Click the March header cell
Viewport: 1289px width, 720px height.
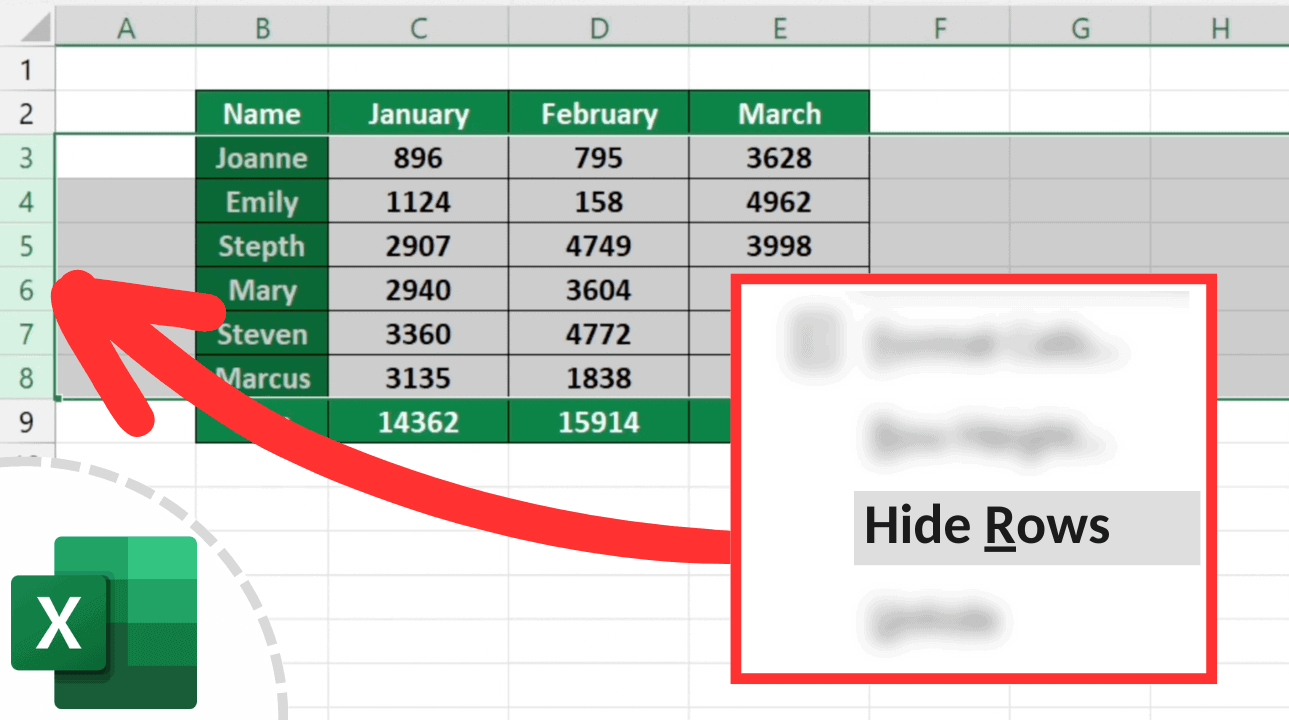pos(779,113)
